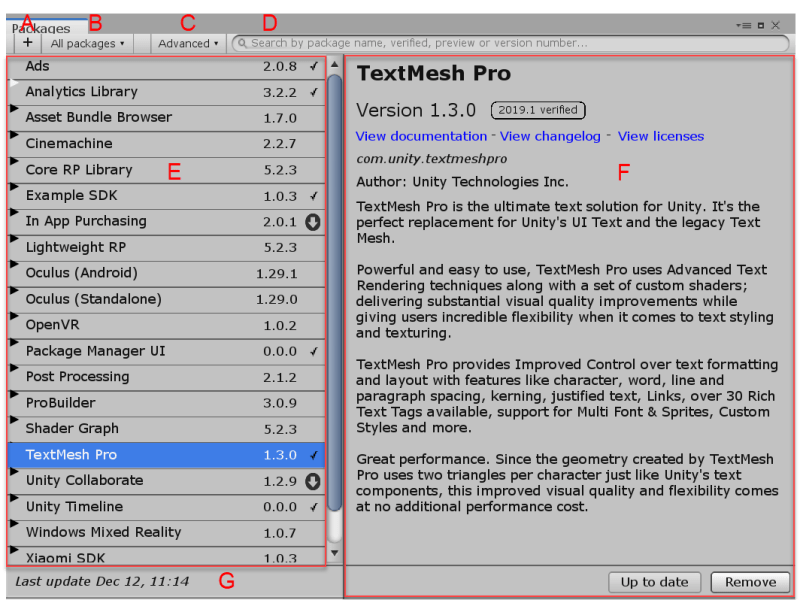Click the checkmark beside TextMesh Pro version
This screenshot has height=600, width=800.
pos(313,454)
